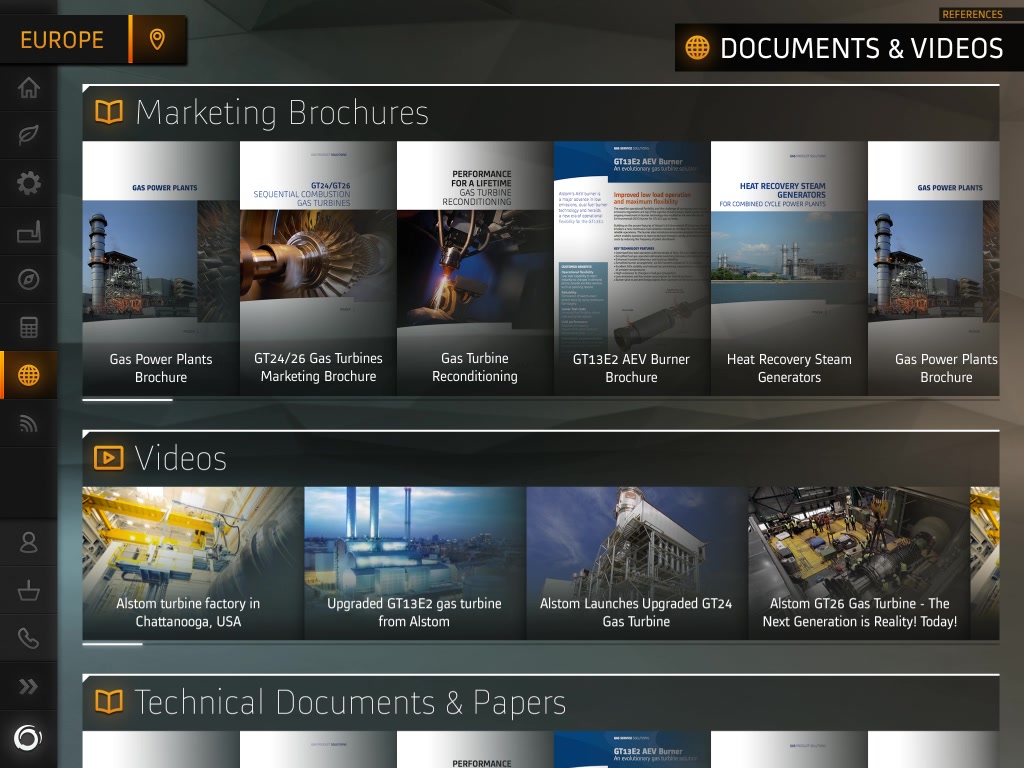This screenshot has width=1024, height=768.
Task: Click the Alstom swirl logo icon
Action: 29,738
